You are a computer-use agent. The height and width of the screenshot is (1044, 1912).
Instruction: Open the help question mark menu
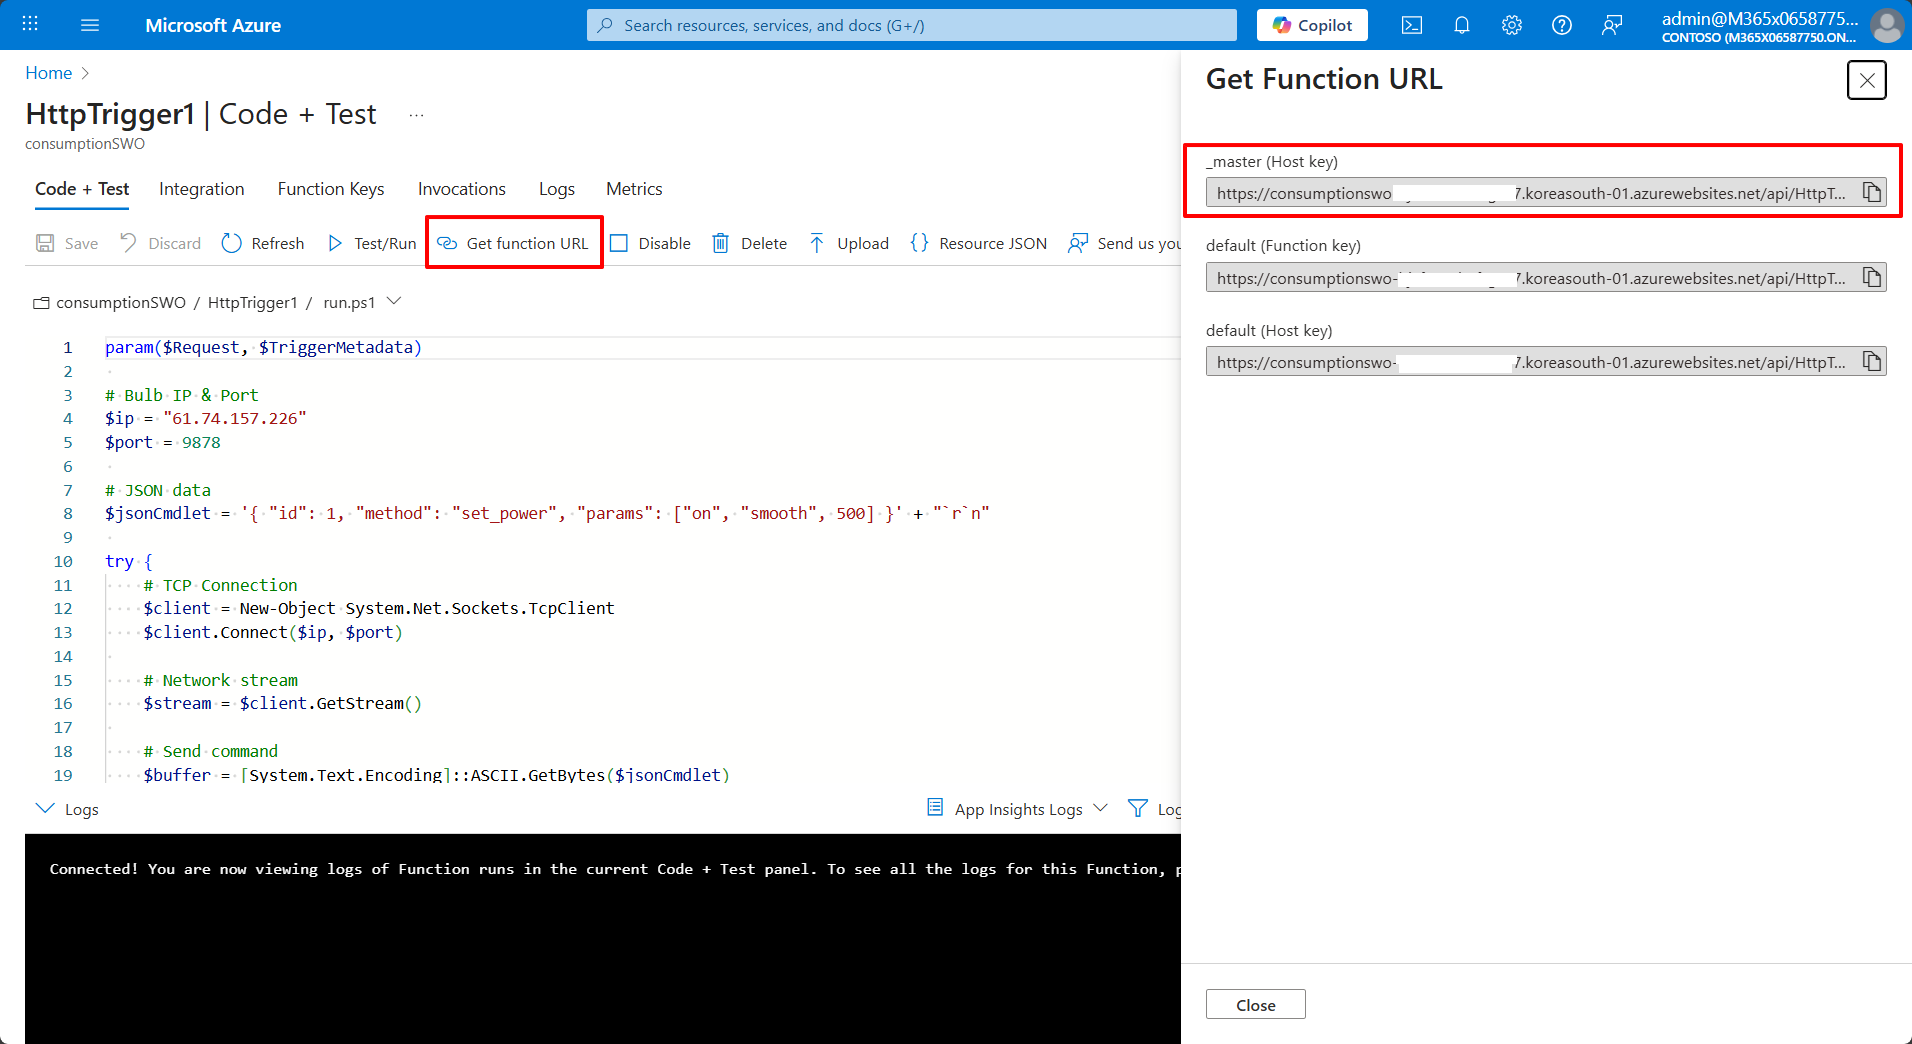pyautogui.click(x=1562, y=25)
